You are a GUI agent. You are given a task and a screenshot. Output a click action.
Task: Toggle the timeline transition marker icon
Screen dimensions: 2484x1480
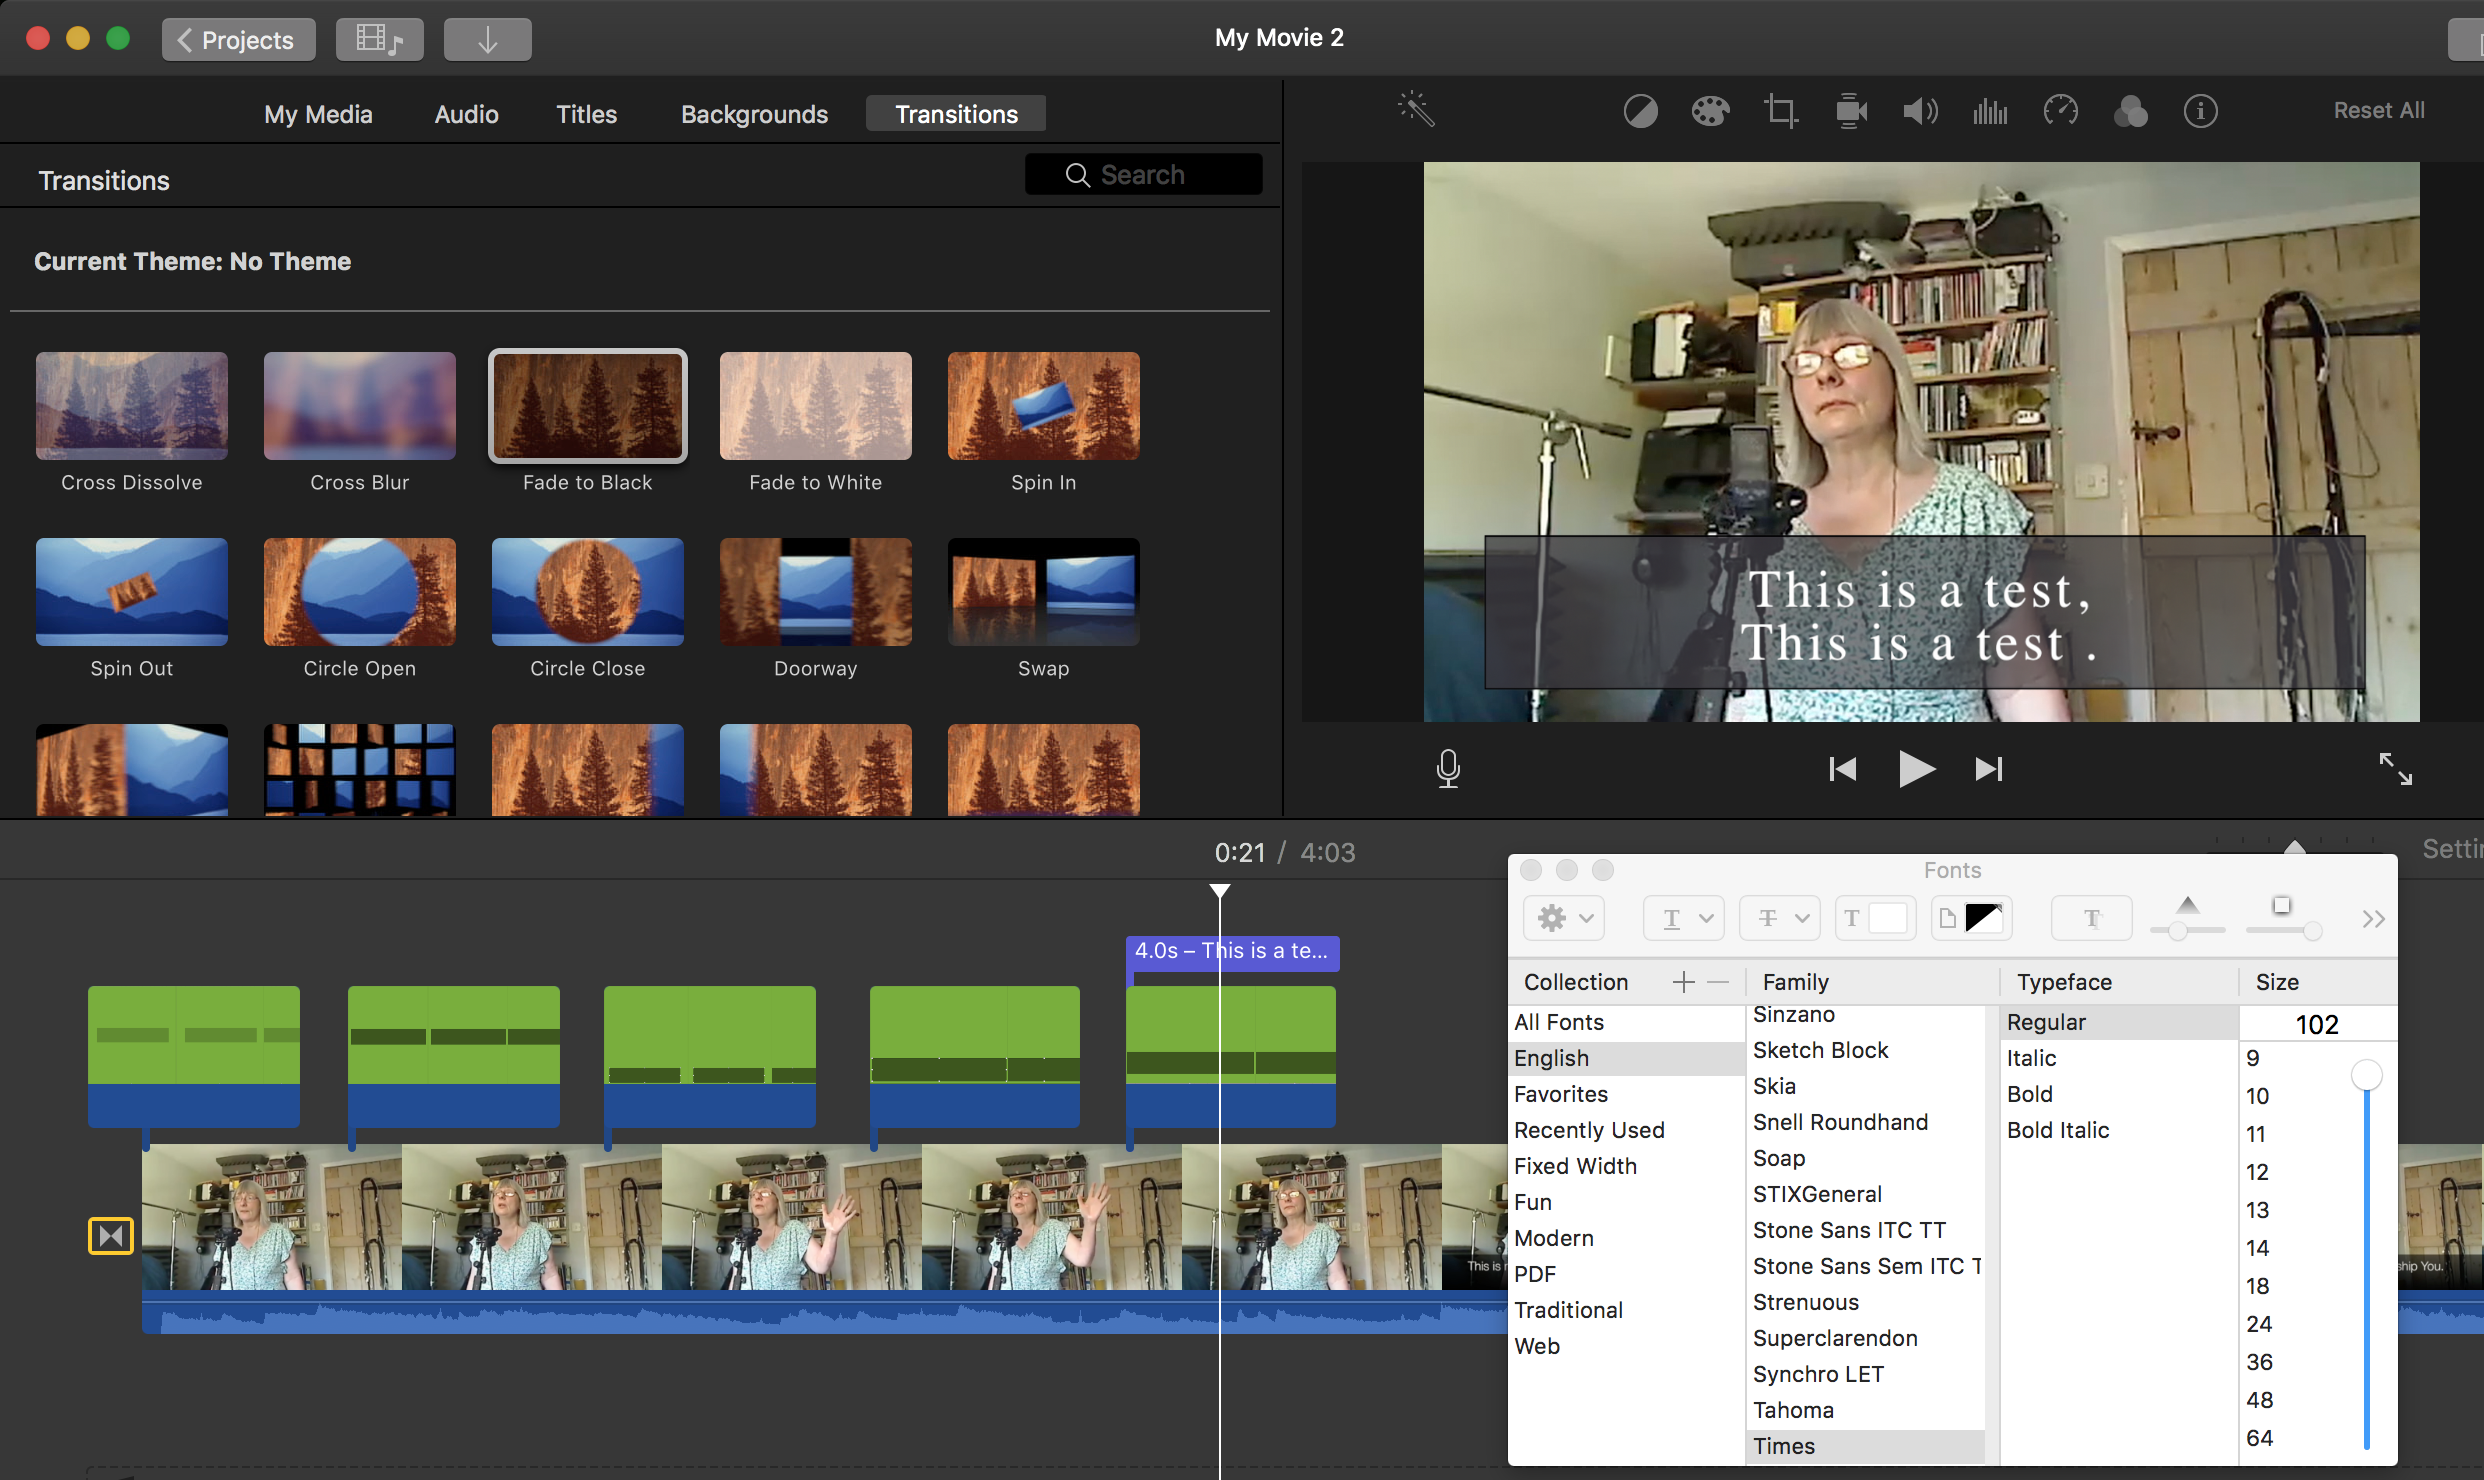pos(111,1236)
